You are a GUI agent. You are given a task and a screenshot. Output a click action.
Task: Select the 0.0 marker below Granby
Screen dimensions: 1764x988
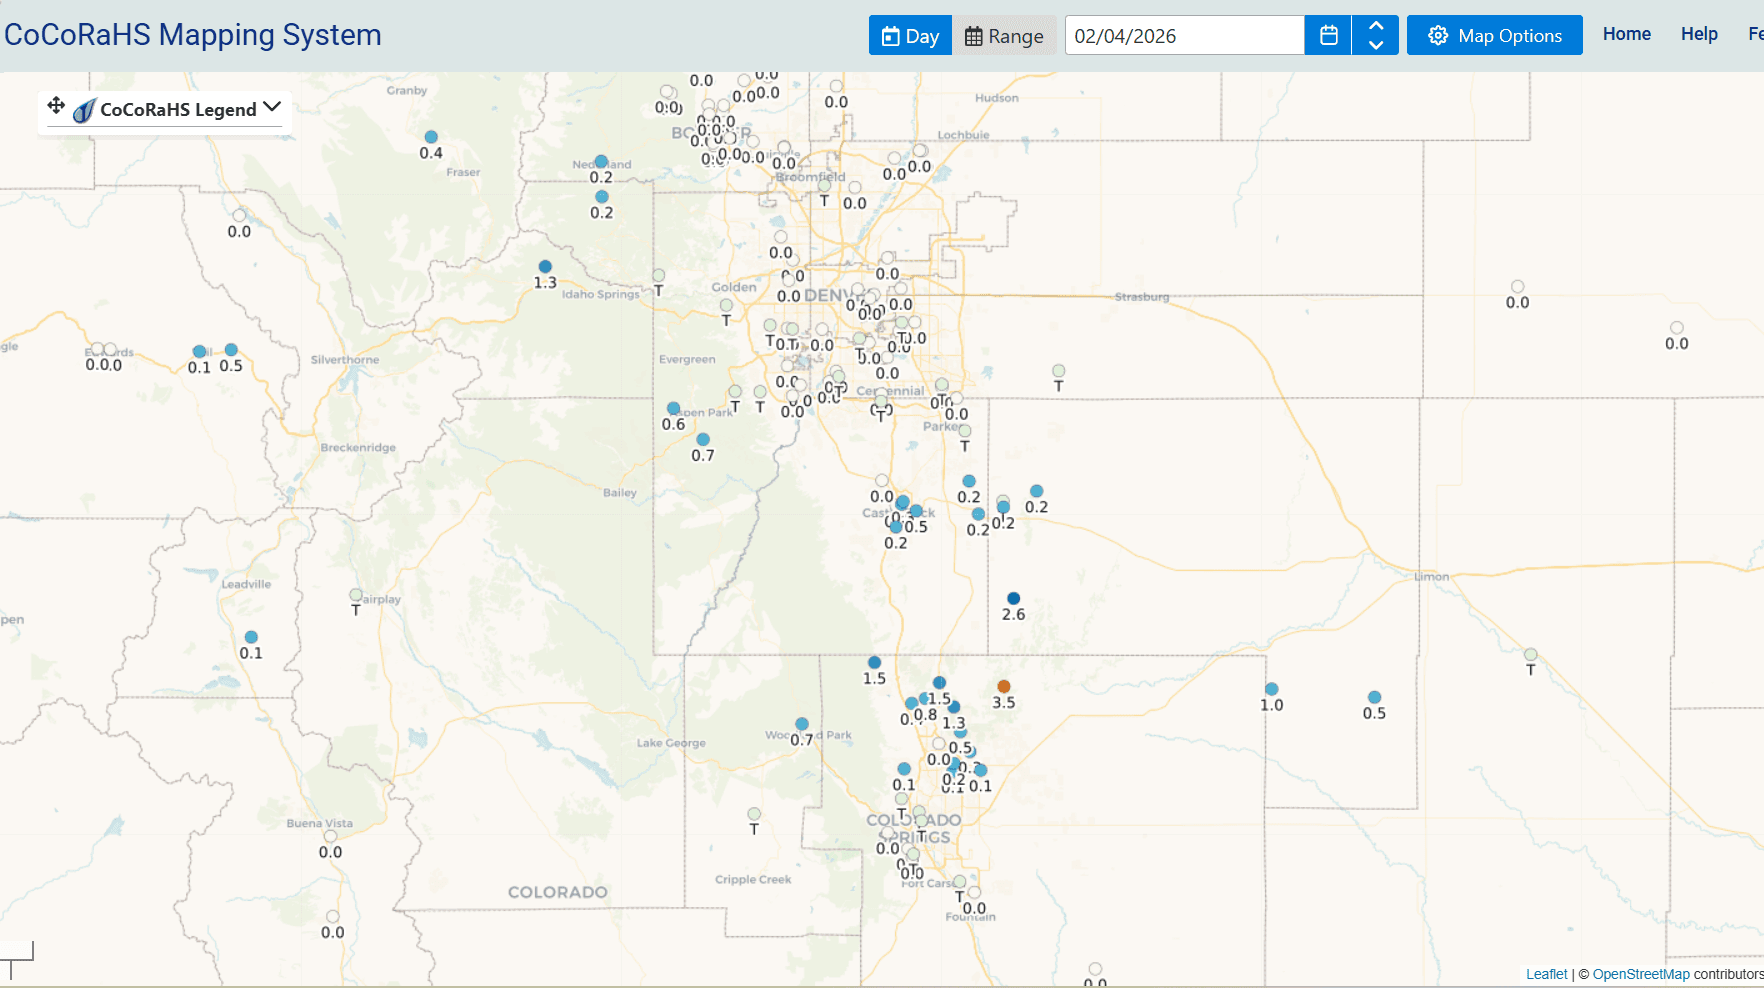click(x=239, y=215)
